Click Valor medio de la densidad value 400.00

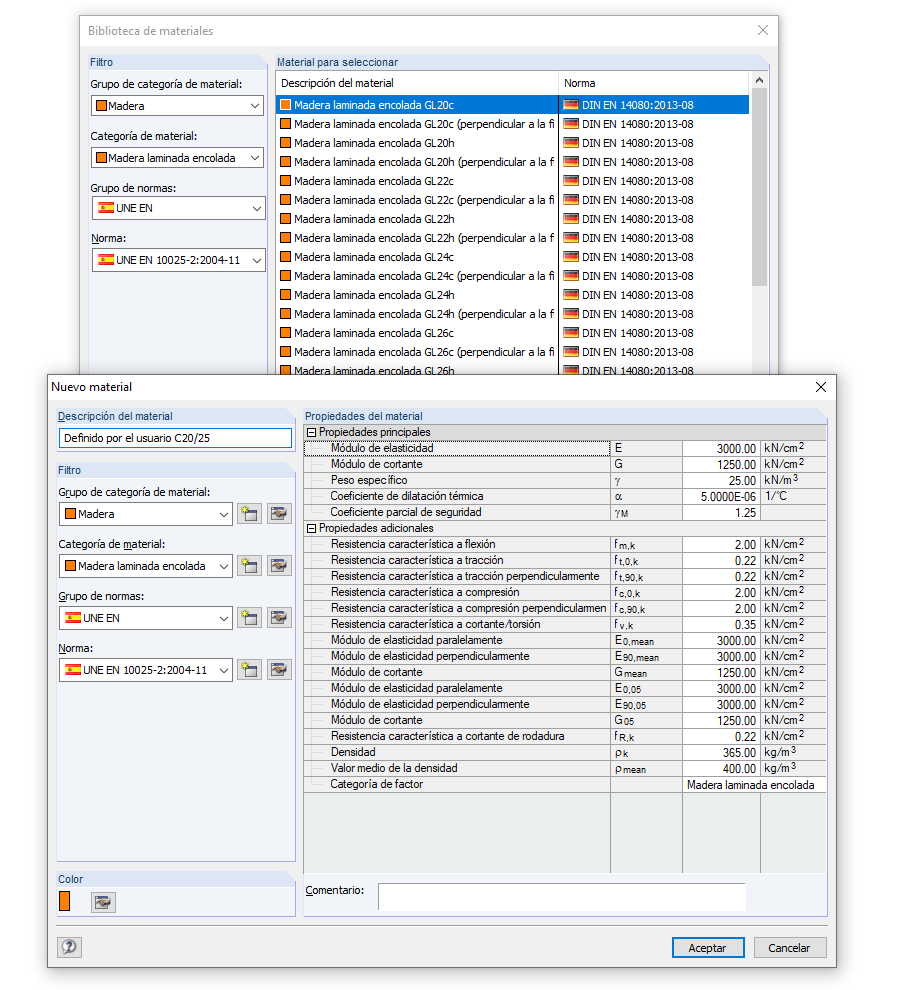tap(721, 768)
